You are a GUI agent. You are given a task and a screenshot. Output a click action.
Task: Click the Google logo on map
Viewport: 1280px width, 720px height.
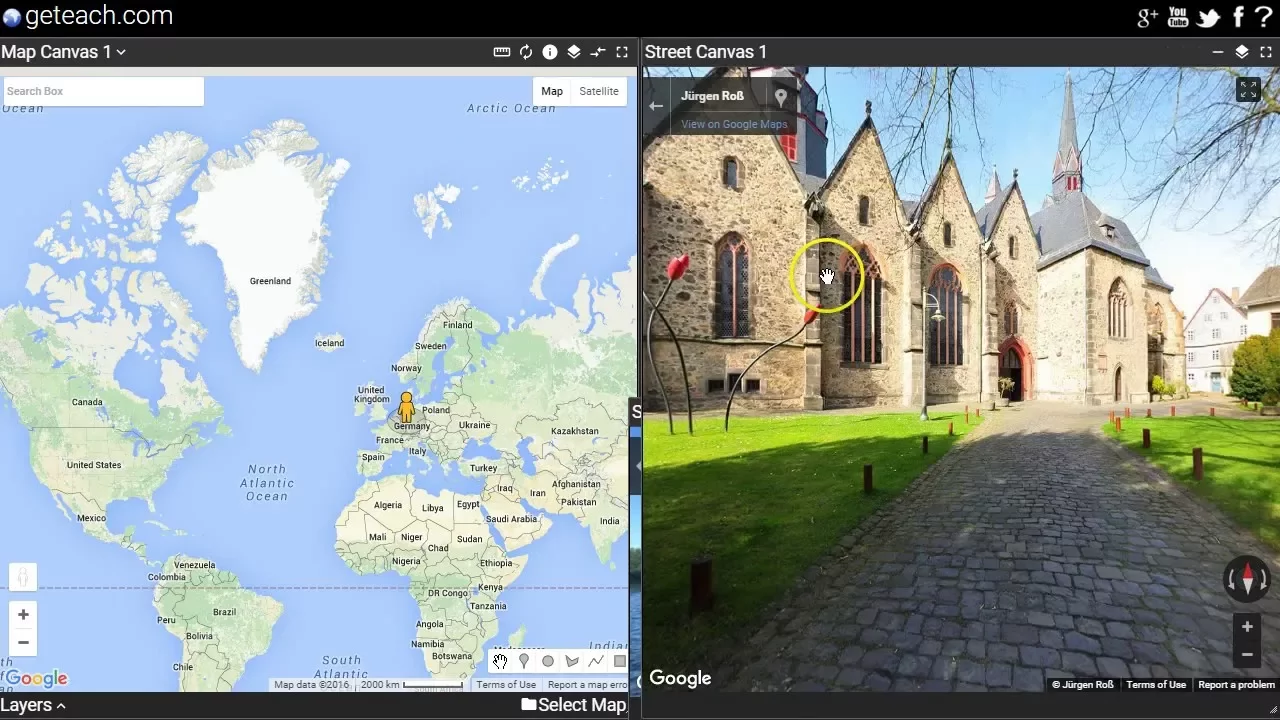[36, 679]
